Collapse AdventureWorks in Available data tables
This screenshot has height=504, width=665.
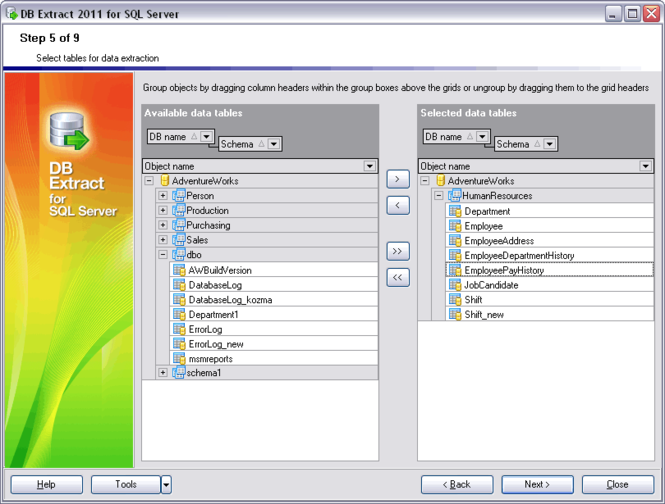coord(149,181)
